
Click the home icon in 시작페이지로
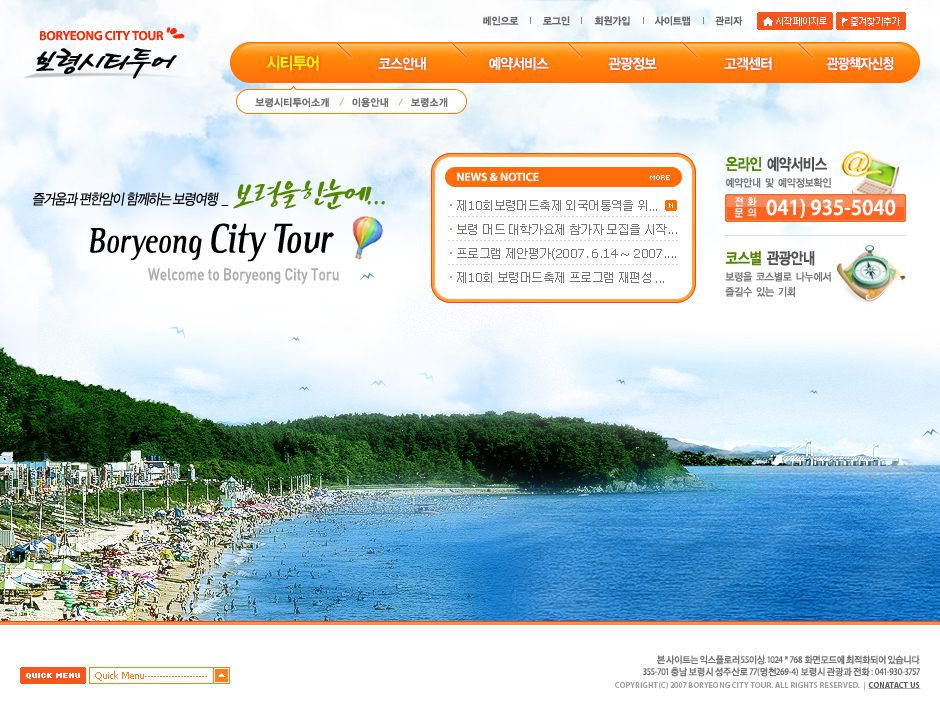(x=767, y=21)
